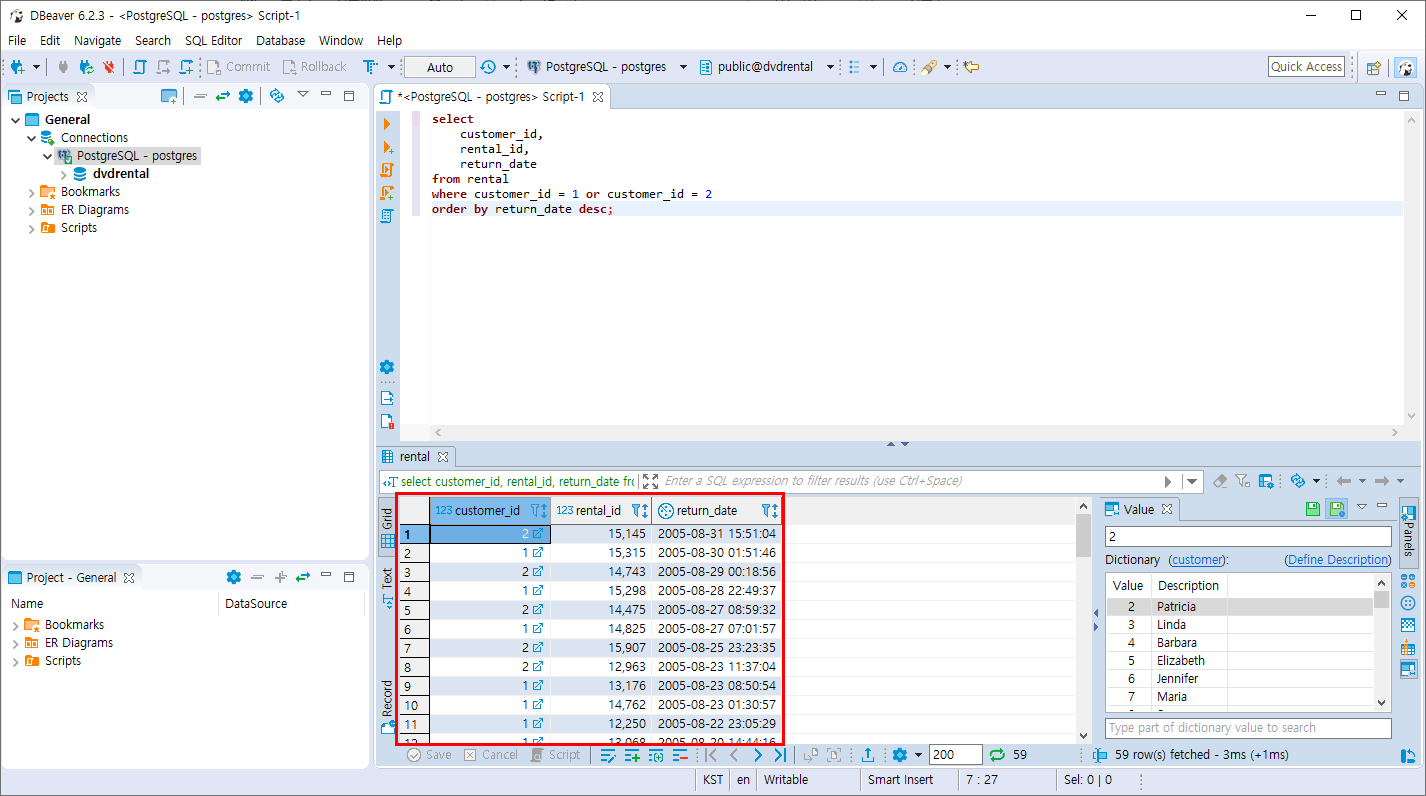Toggle the Auto commit mode button
Viewport: 1426px width, 796px height.
440,67
